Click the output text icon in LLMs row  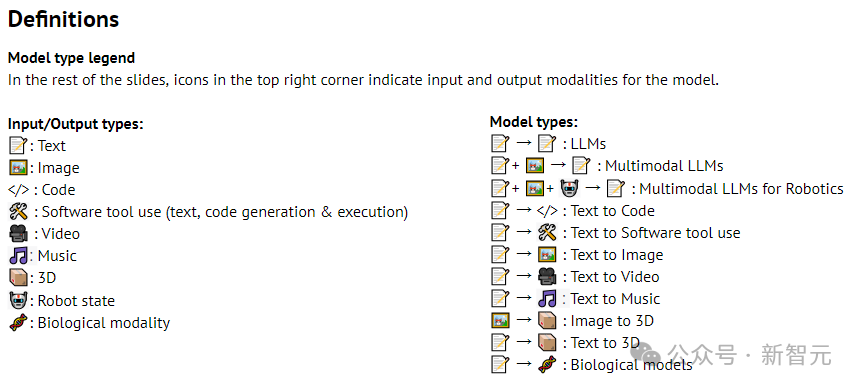click(547, 144)
